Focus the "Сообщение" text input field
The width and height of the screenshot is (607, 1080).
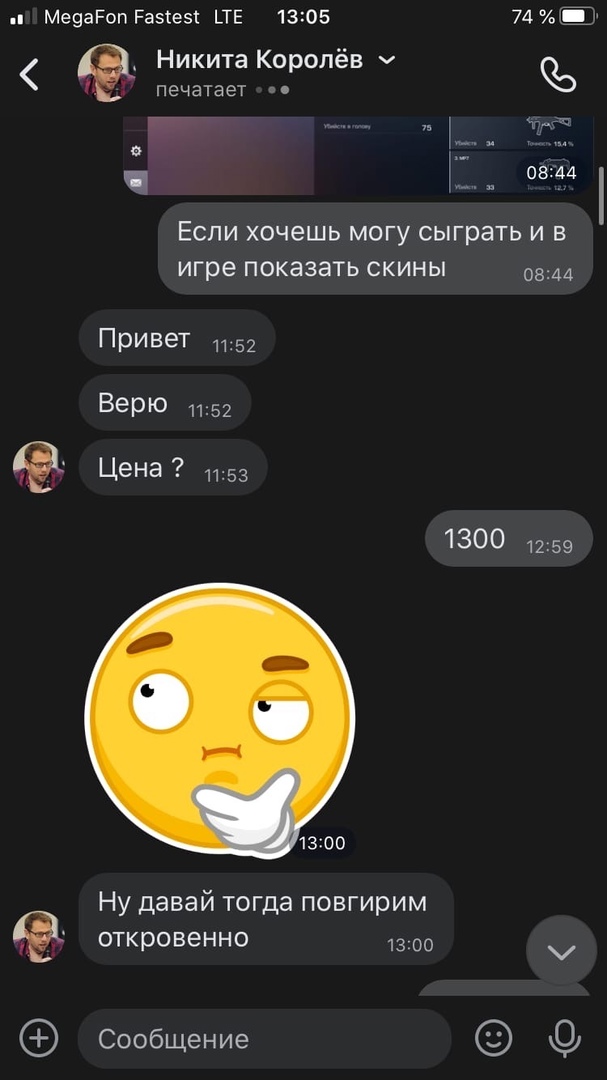[x=265, y=1039]
